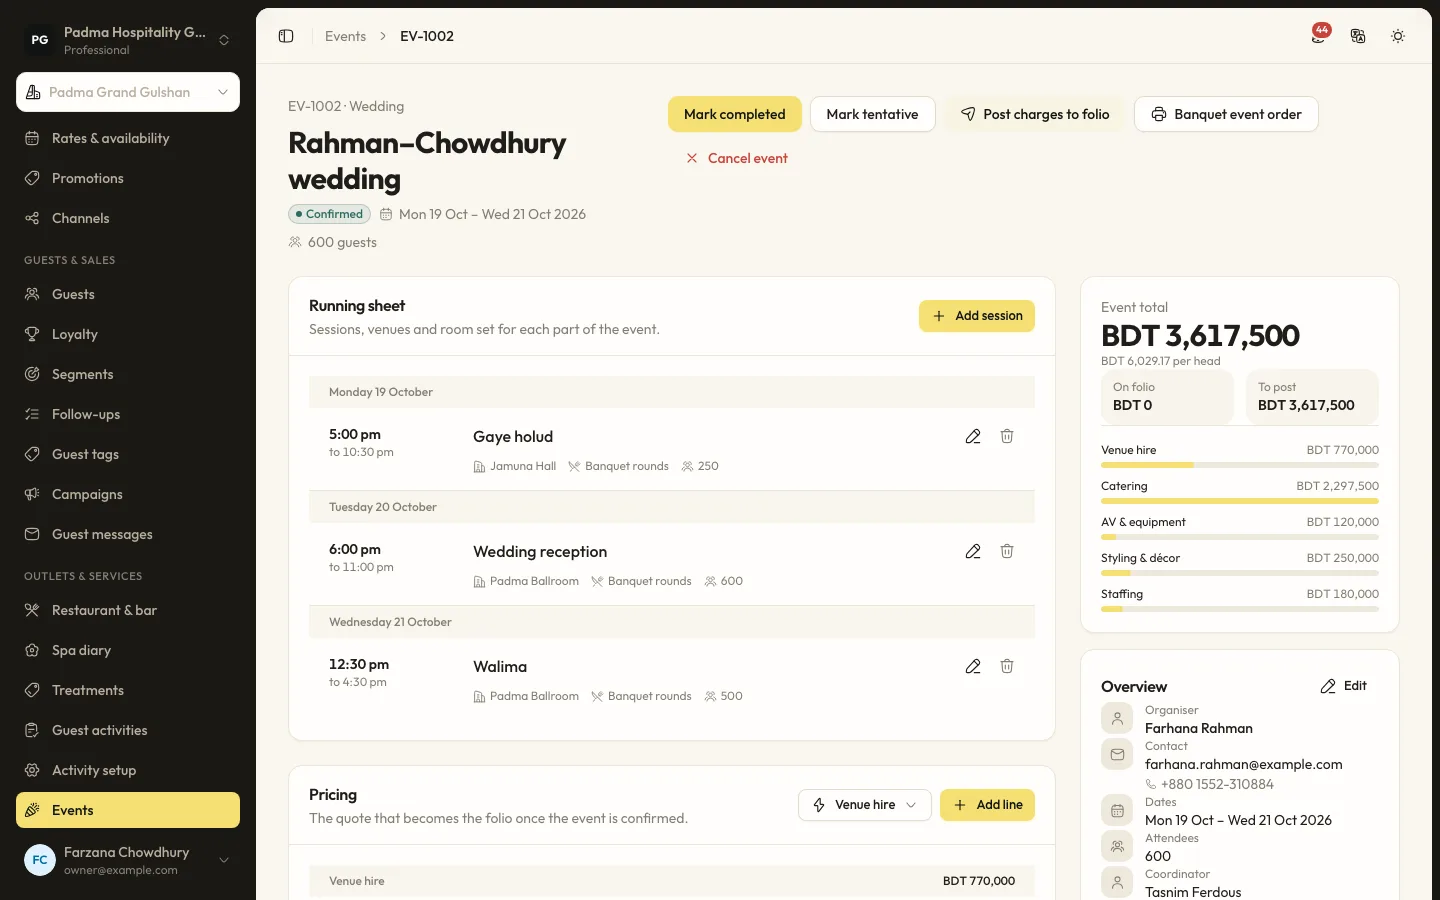Click Events party icon in sidebar
Image resolution: width=1440 pixels, height=900 pixels.
pyautogui.click(x=32, y=810)
